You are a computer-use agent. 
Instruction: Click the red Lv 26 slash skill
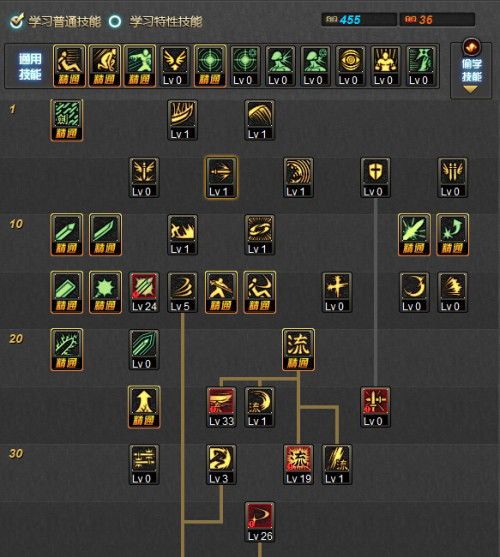[260, 522]
